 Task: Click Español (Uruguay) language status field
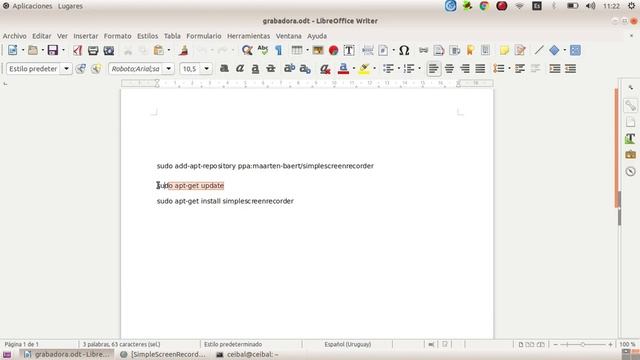click(348, 344)
